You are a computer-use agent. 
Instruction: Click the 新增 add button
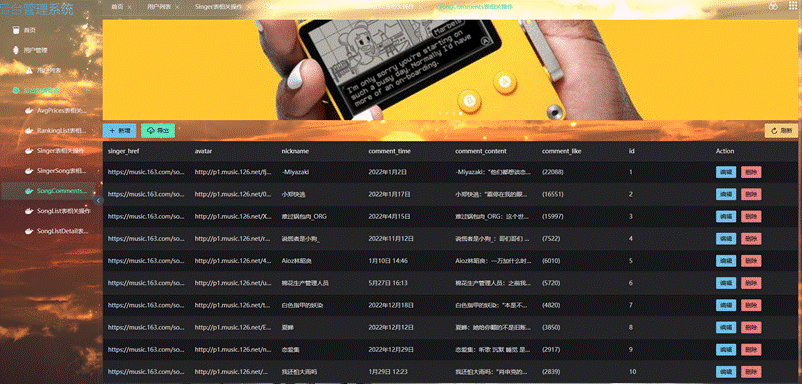(119, 131)
